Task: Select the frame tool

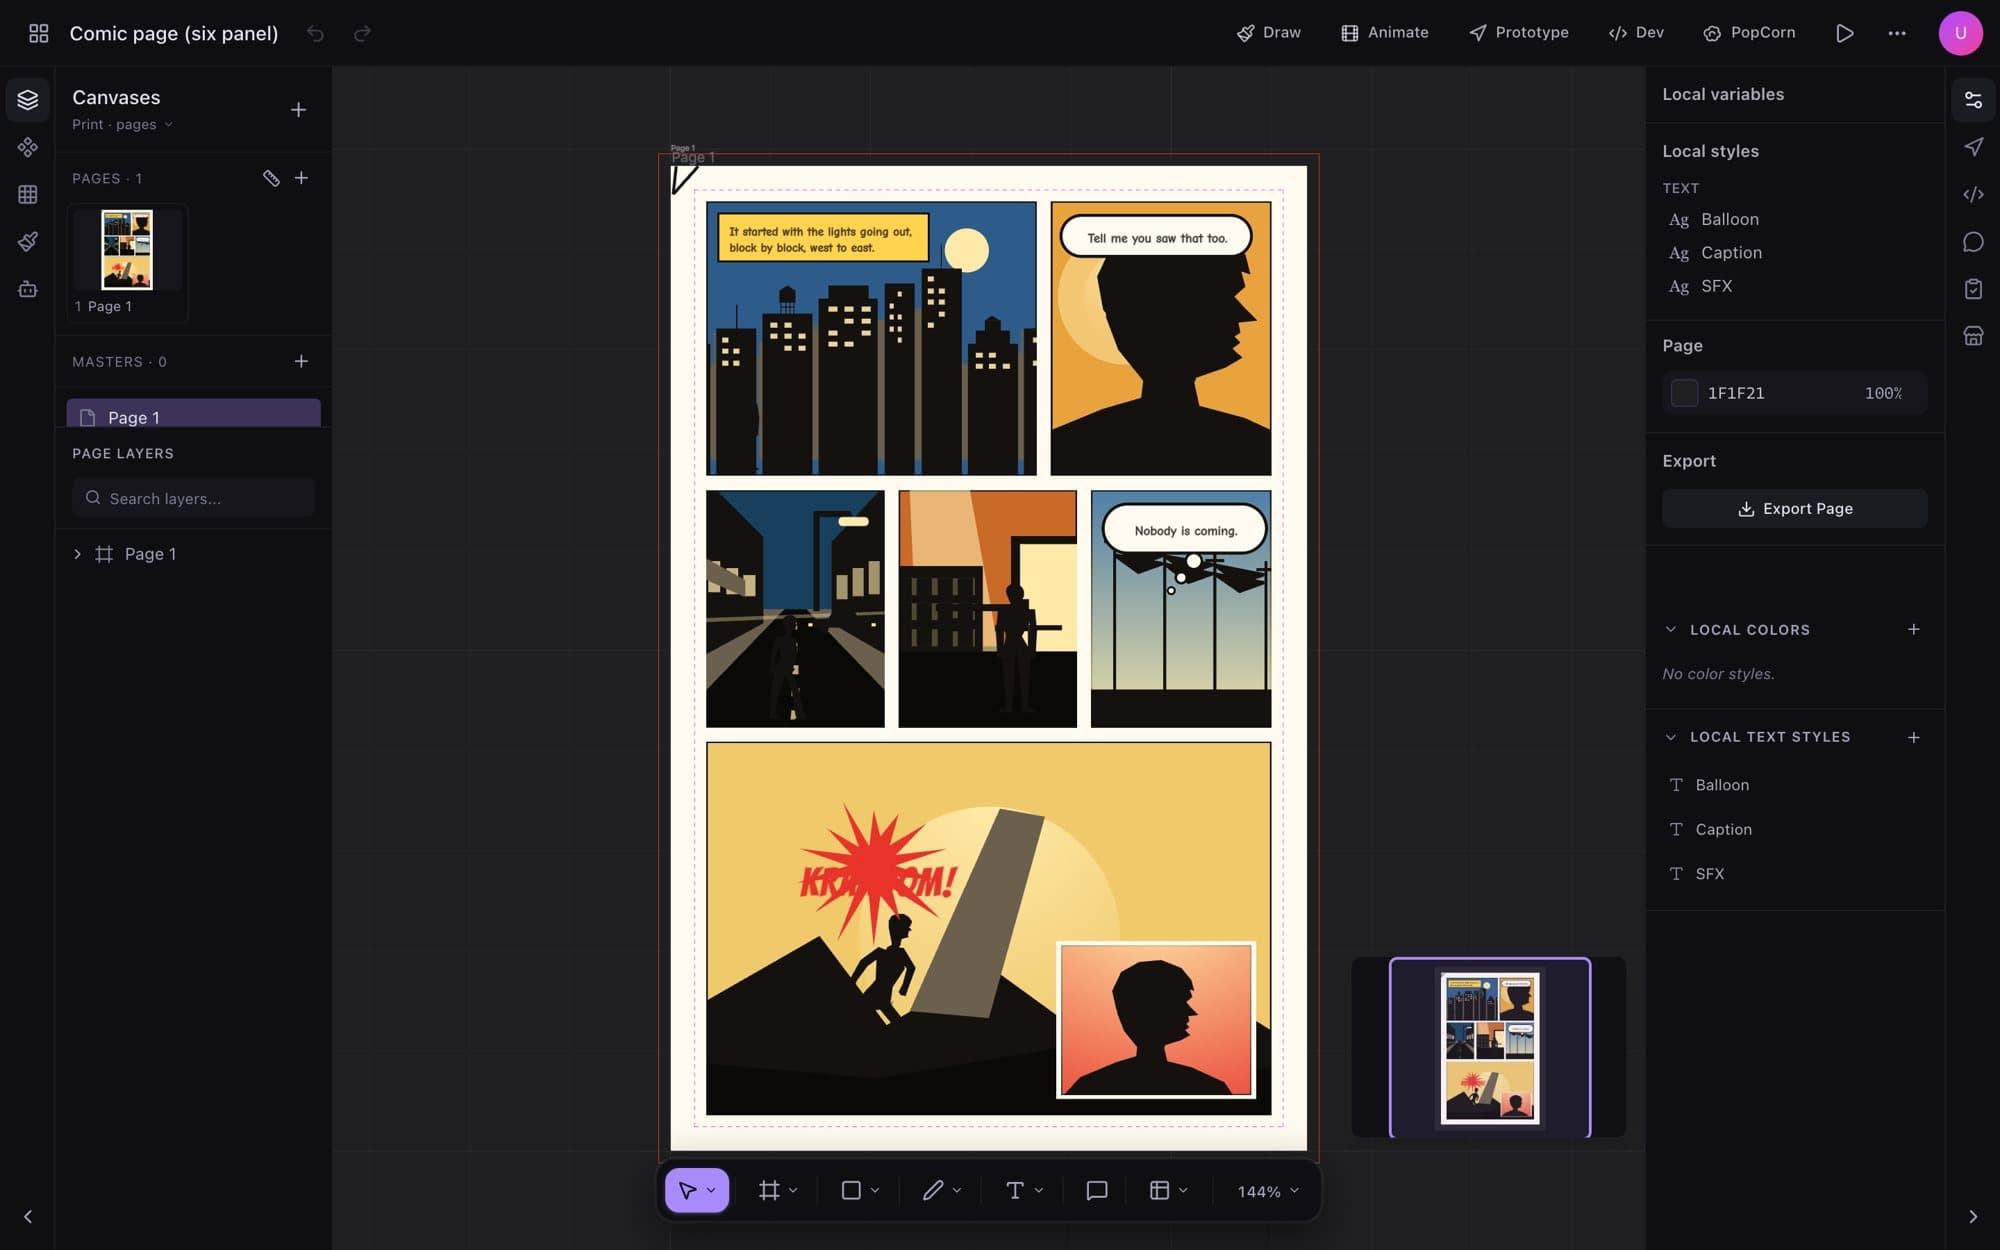Action: 768,1190
